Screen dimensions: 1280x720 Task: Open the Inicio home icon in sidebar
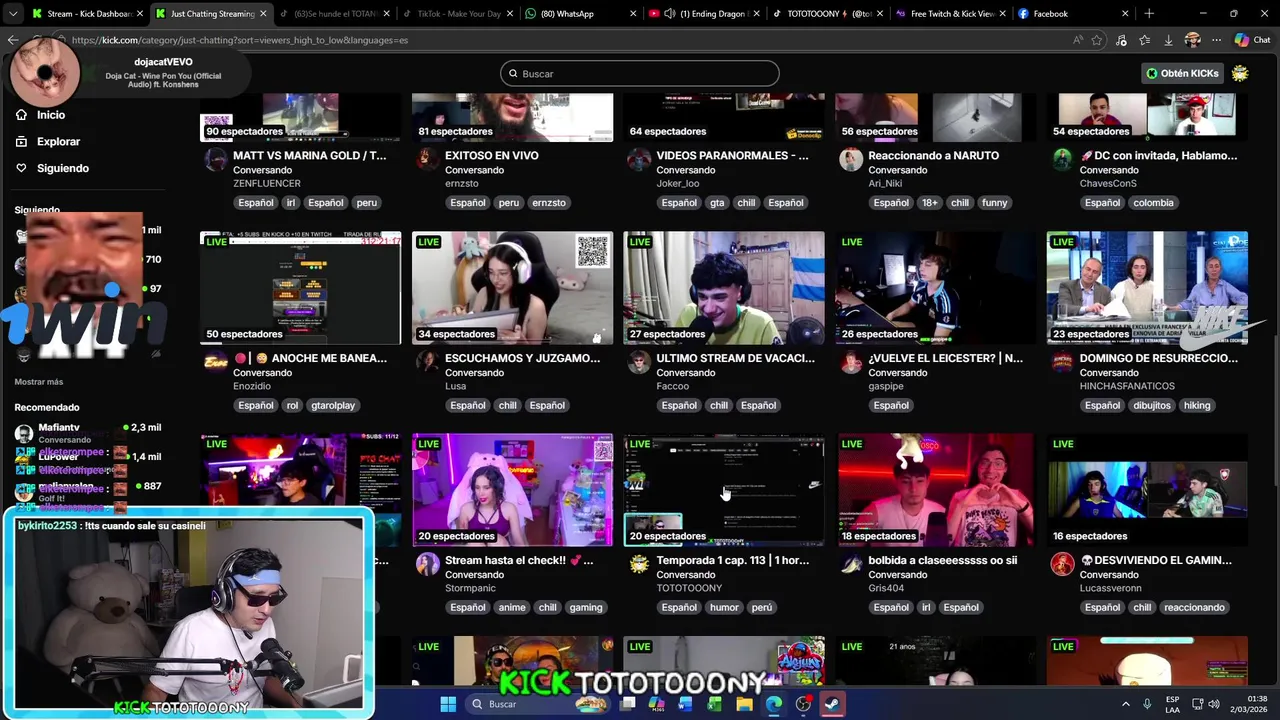pos(21,115)
